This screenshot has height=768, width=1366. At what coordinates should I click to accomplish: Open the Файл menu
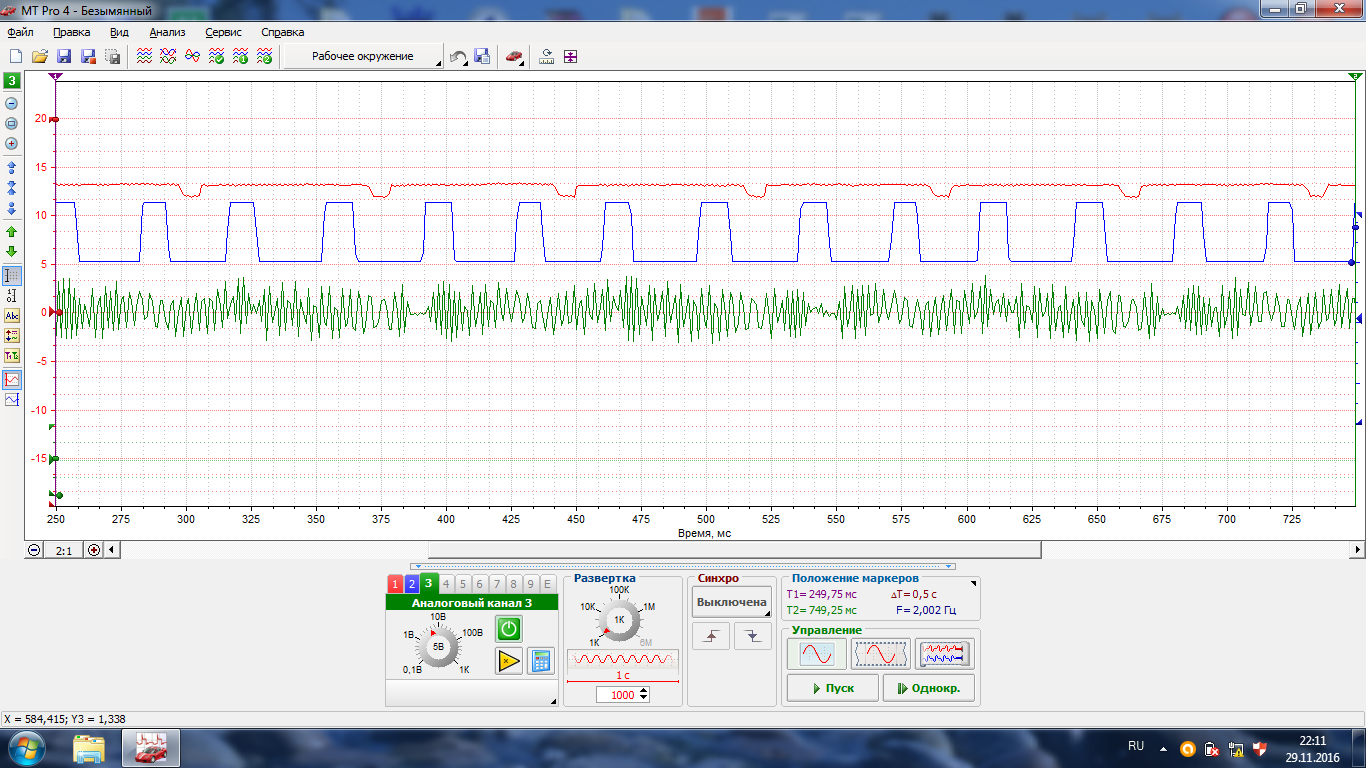tap(20, 32)
